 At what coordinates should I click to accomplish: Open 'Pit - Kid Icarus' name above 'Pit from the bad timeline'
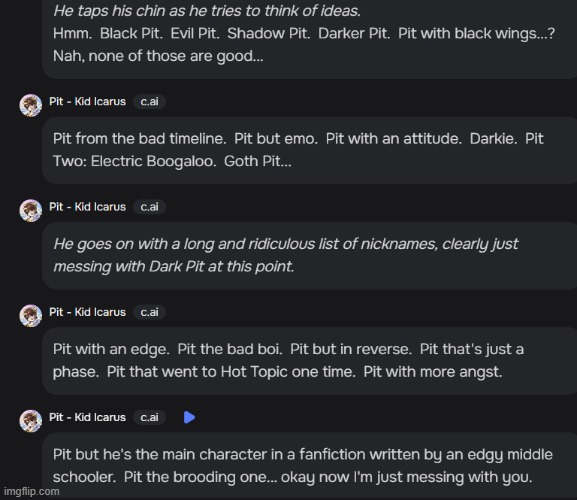click(x=88, y=102)
